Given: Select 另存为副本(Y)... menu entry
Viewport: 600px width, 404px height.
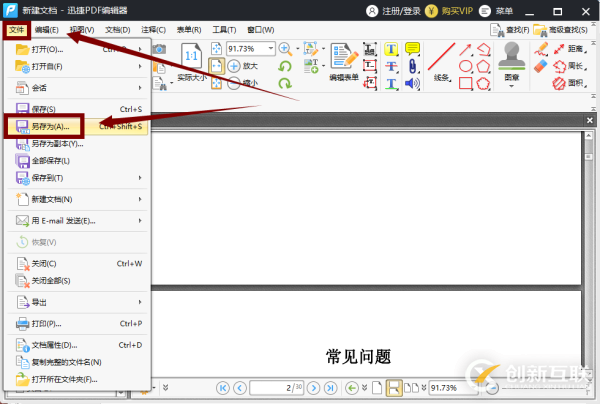Looking at the screenshot, I should [78, 143].
